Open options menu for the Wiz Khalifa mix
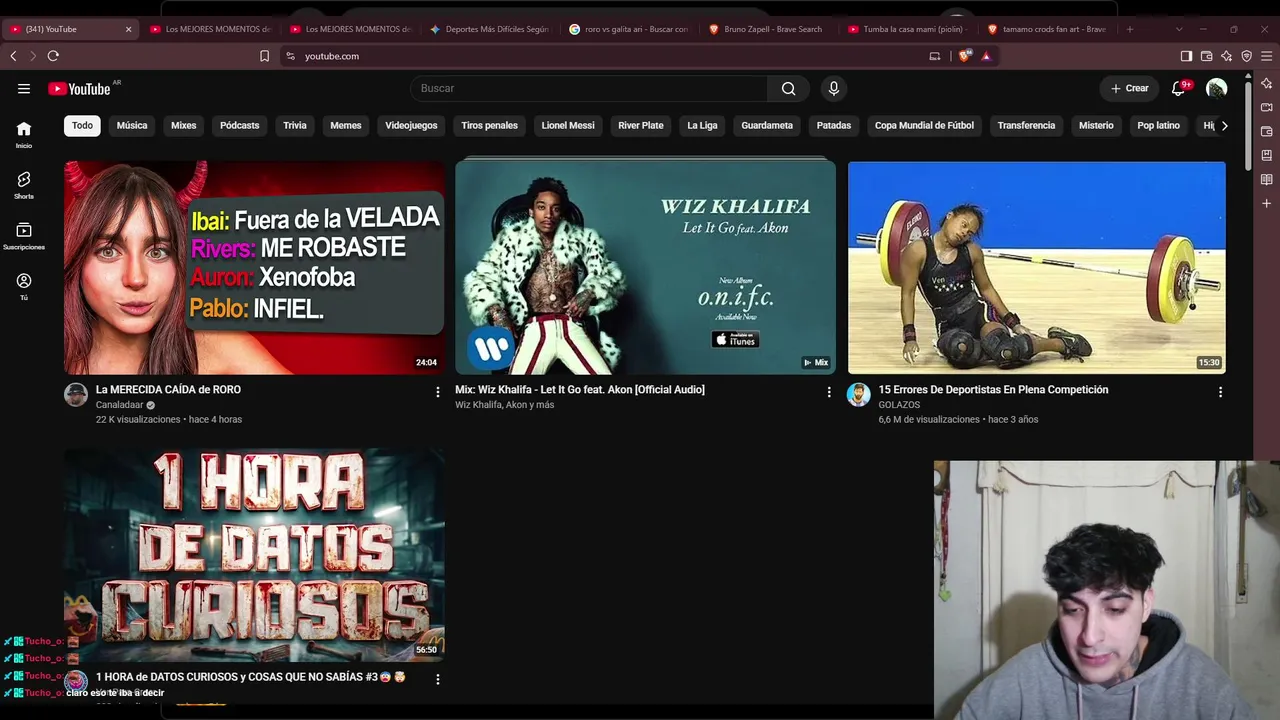Viewport: 1280px width, 720px height. coord(829,392)
